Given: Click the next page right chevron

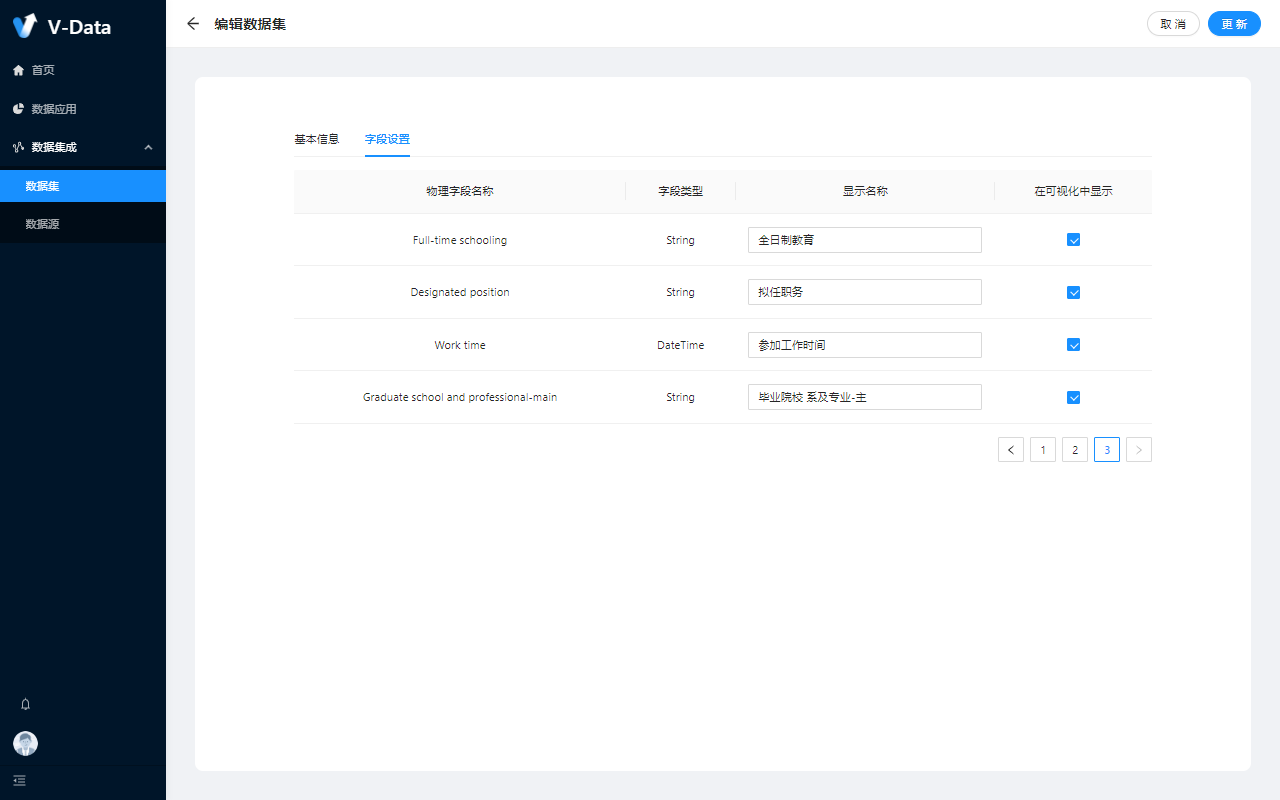Looking at the screenshot, I should (x=1138, y=450).
